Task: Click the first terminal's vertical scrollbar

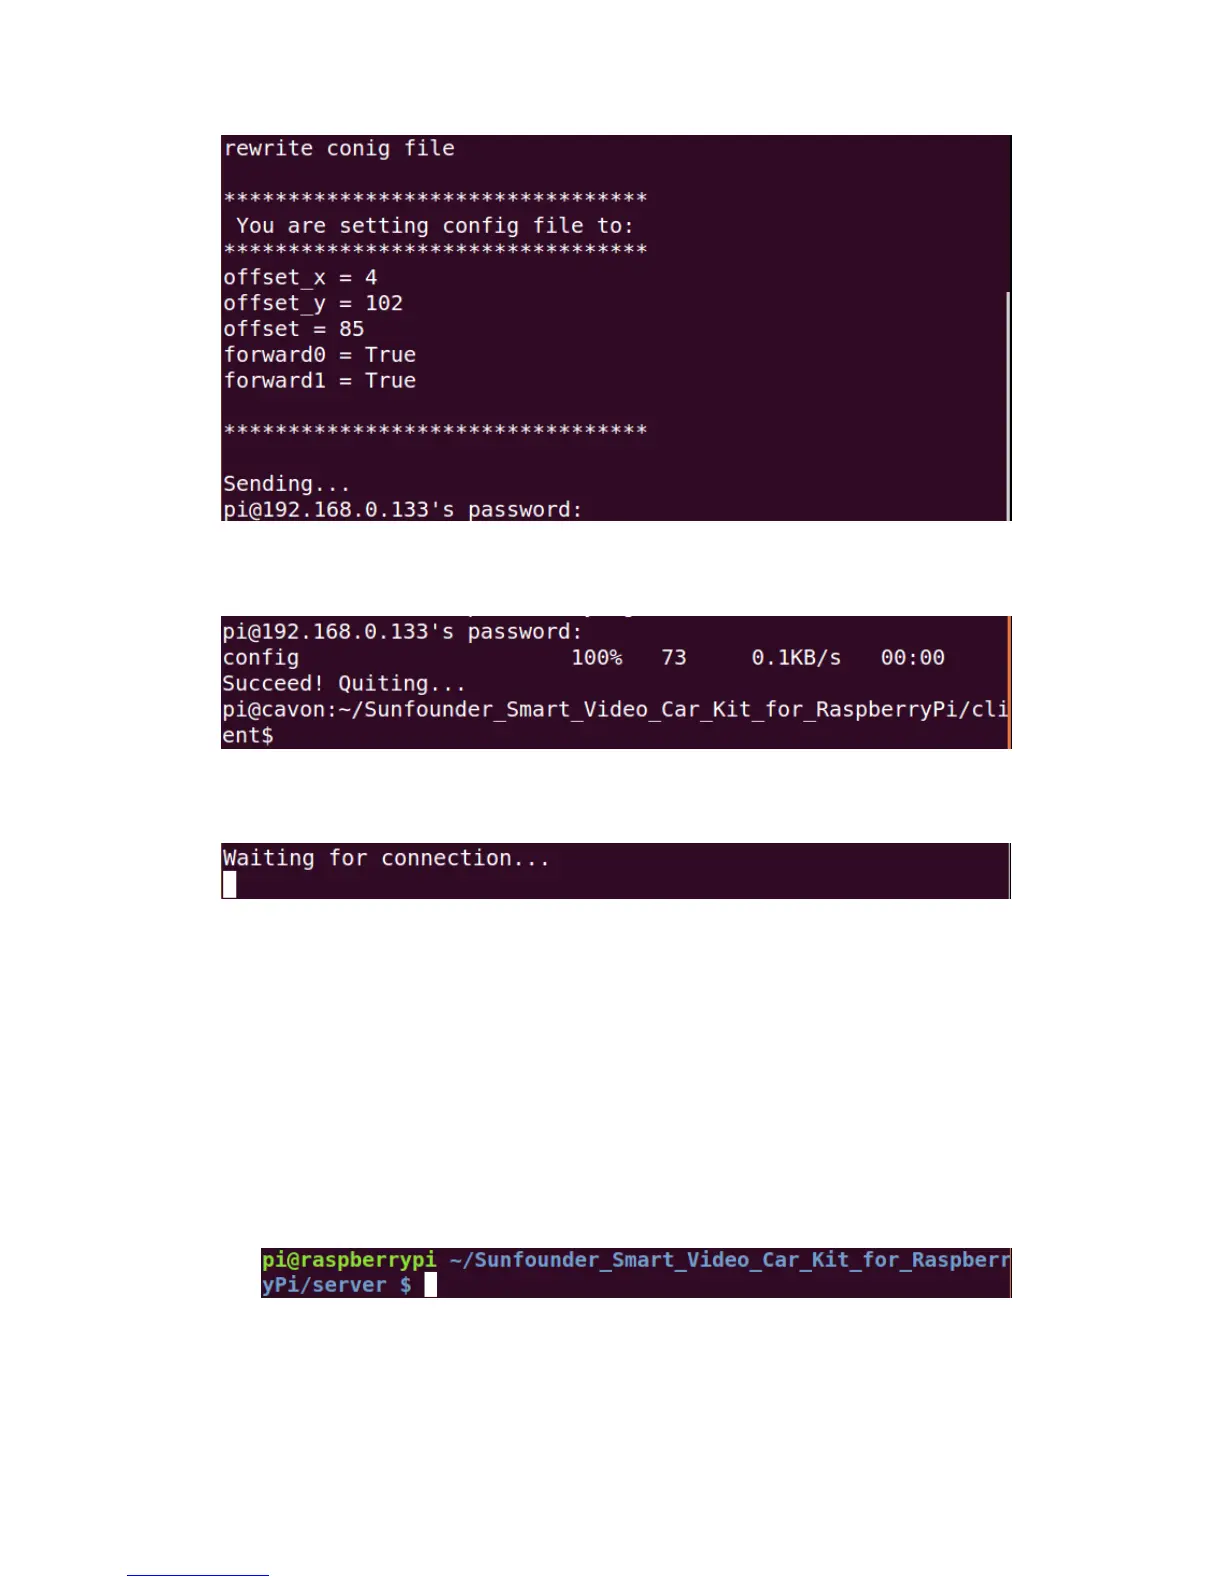Action: tap(1008, 405)
